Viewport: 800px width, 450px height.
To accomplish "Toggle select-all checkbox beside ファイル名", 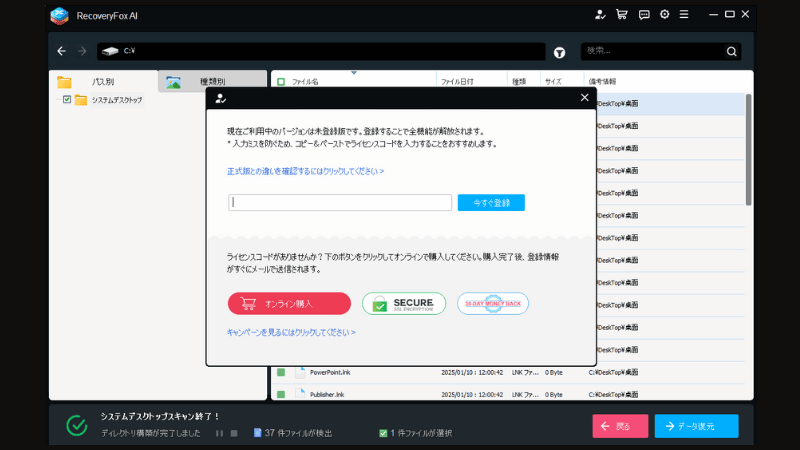I will [x=281, y=82].
